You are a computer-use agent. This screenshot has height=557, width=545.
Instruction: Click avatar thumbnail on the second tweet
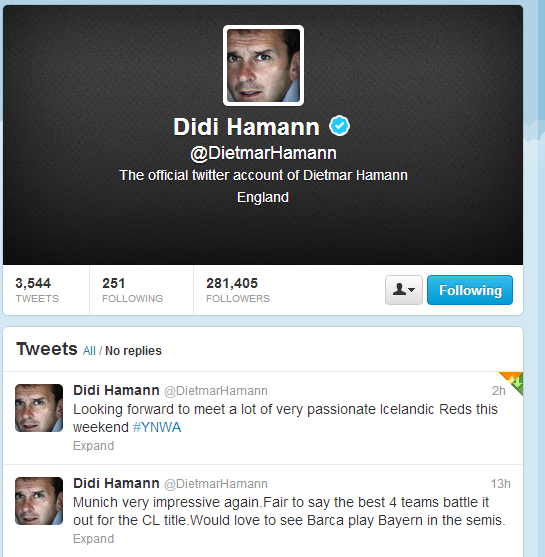[39, 501]
